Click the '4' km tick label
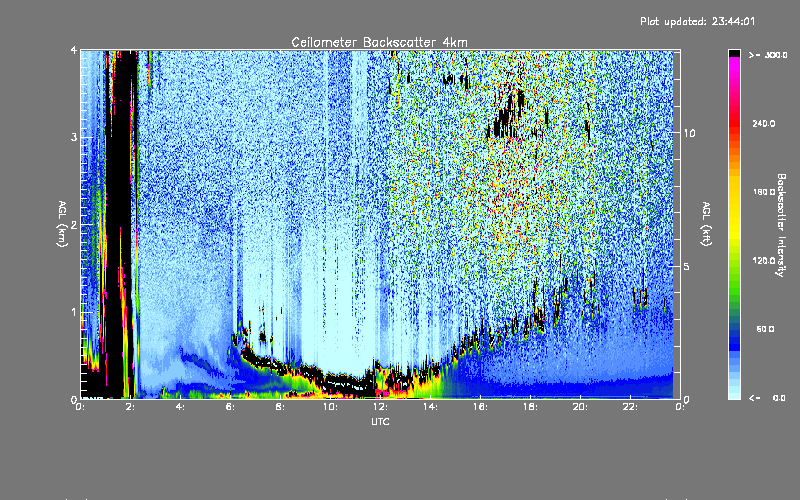This screenshot has width=800, height=500. [x=74, y=50]
